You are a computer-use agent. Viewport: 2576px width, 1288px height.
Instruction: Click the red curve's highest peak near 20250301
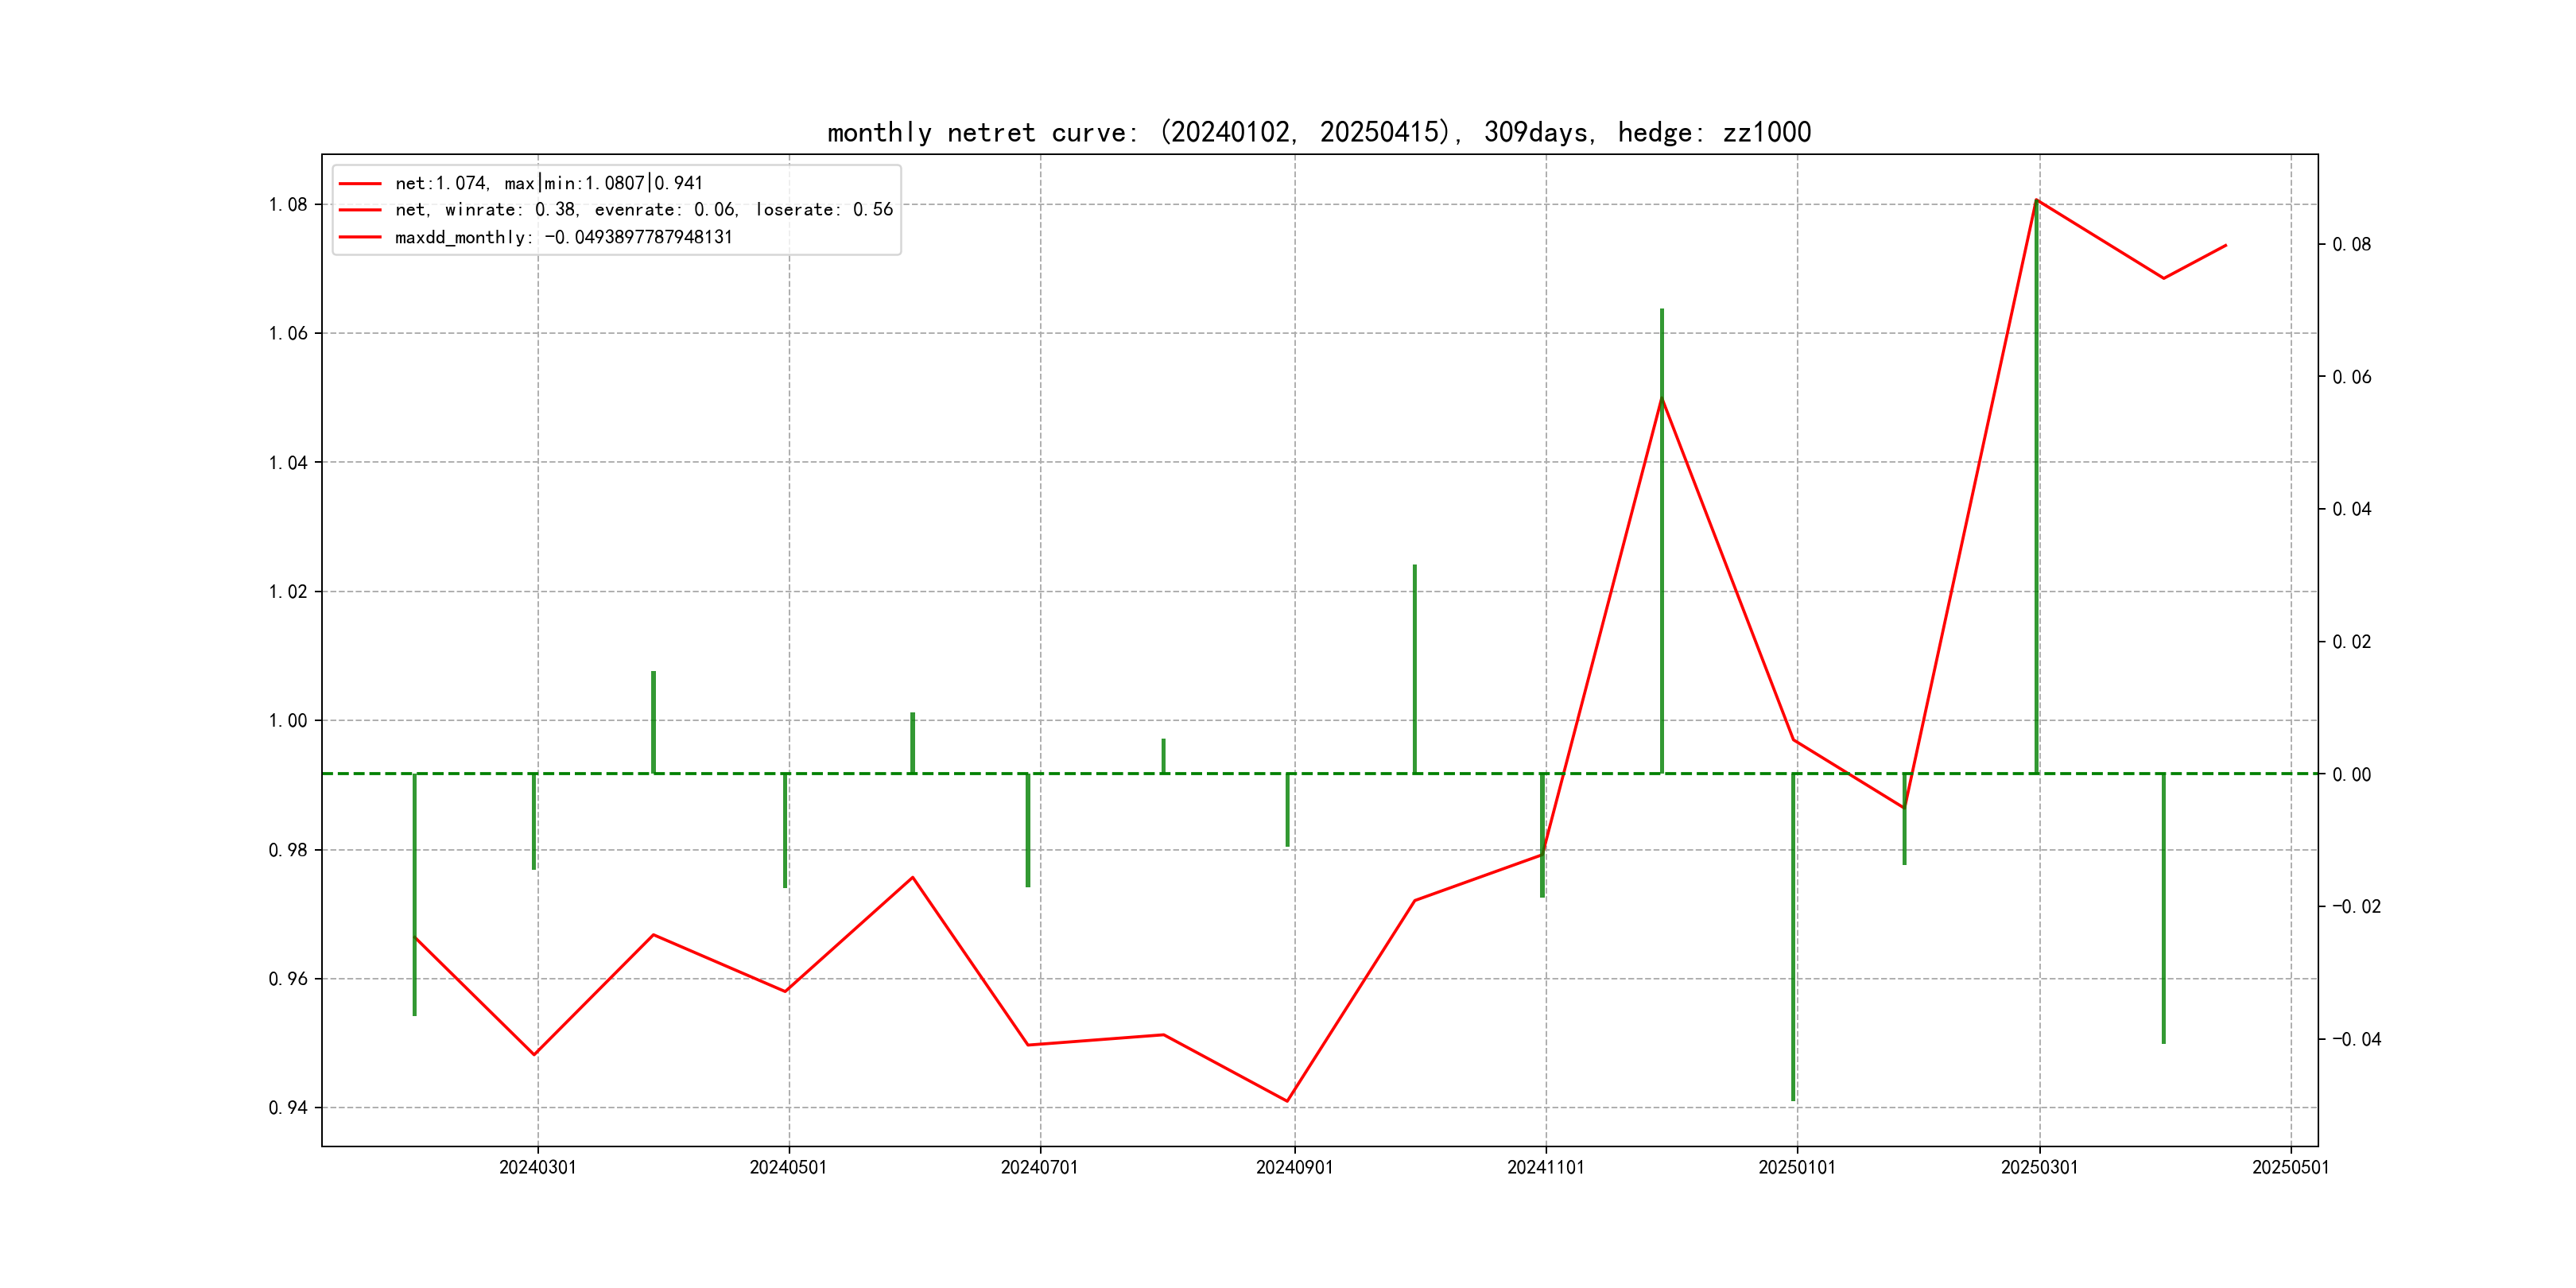[2037, 201]
